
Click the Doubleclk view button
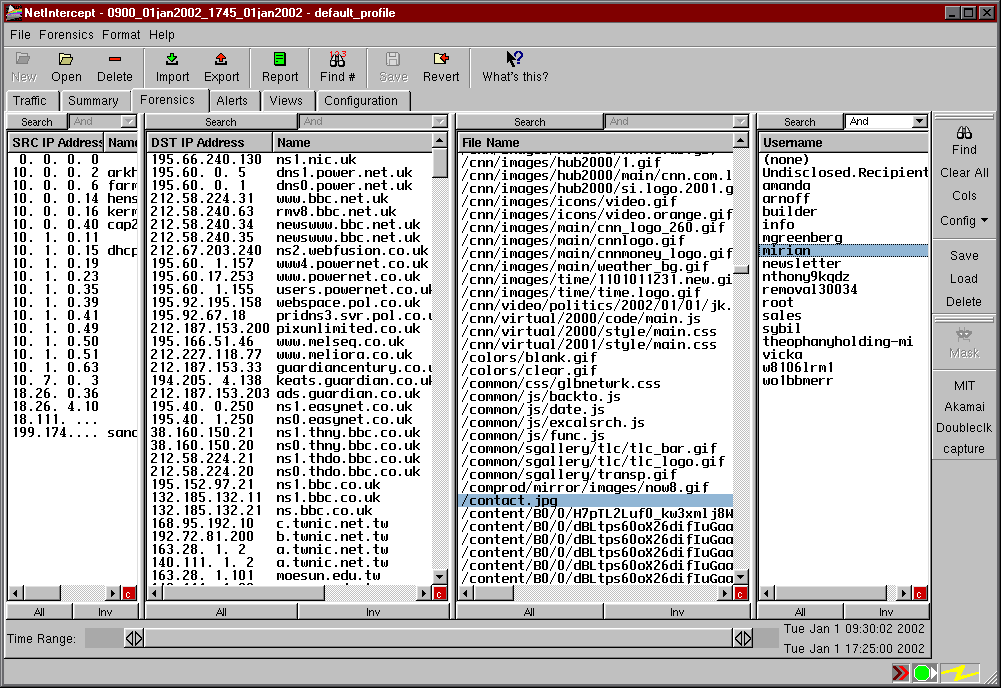coord(964,428)
